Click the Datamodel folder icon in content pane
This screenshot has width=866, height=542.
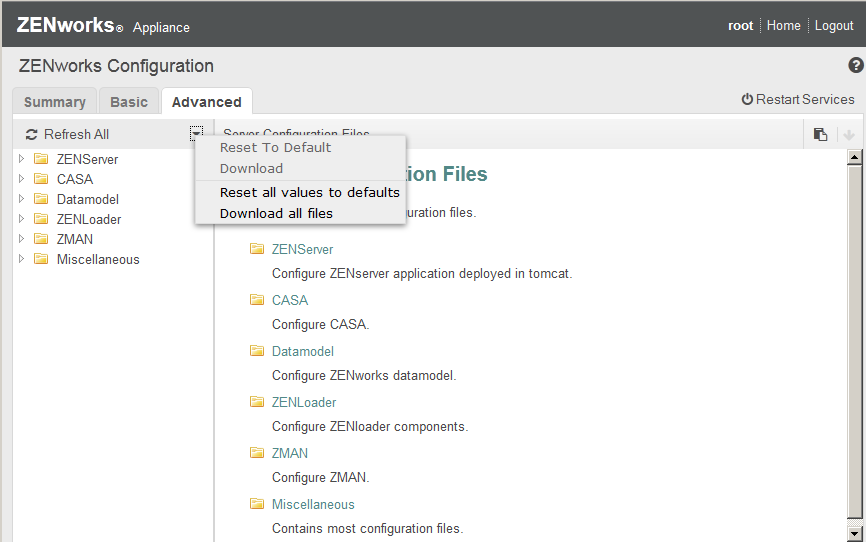click(x=257, y=351)
